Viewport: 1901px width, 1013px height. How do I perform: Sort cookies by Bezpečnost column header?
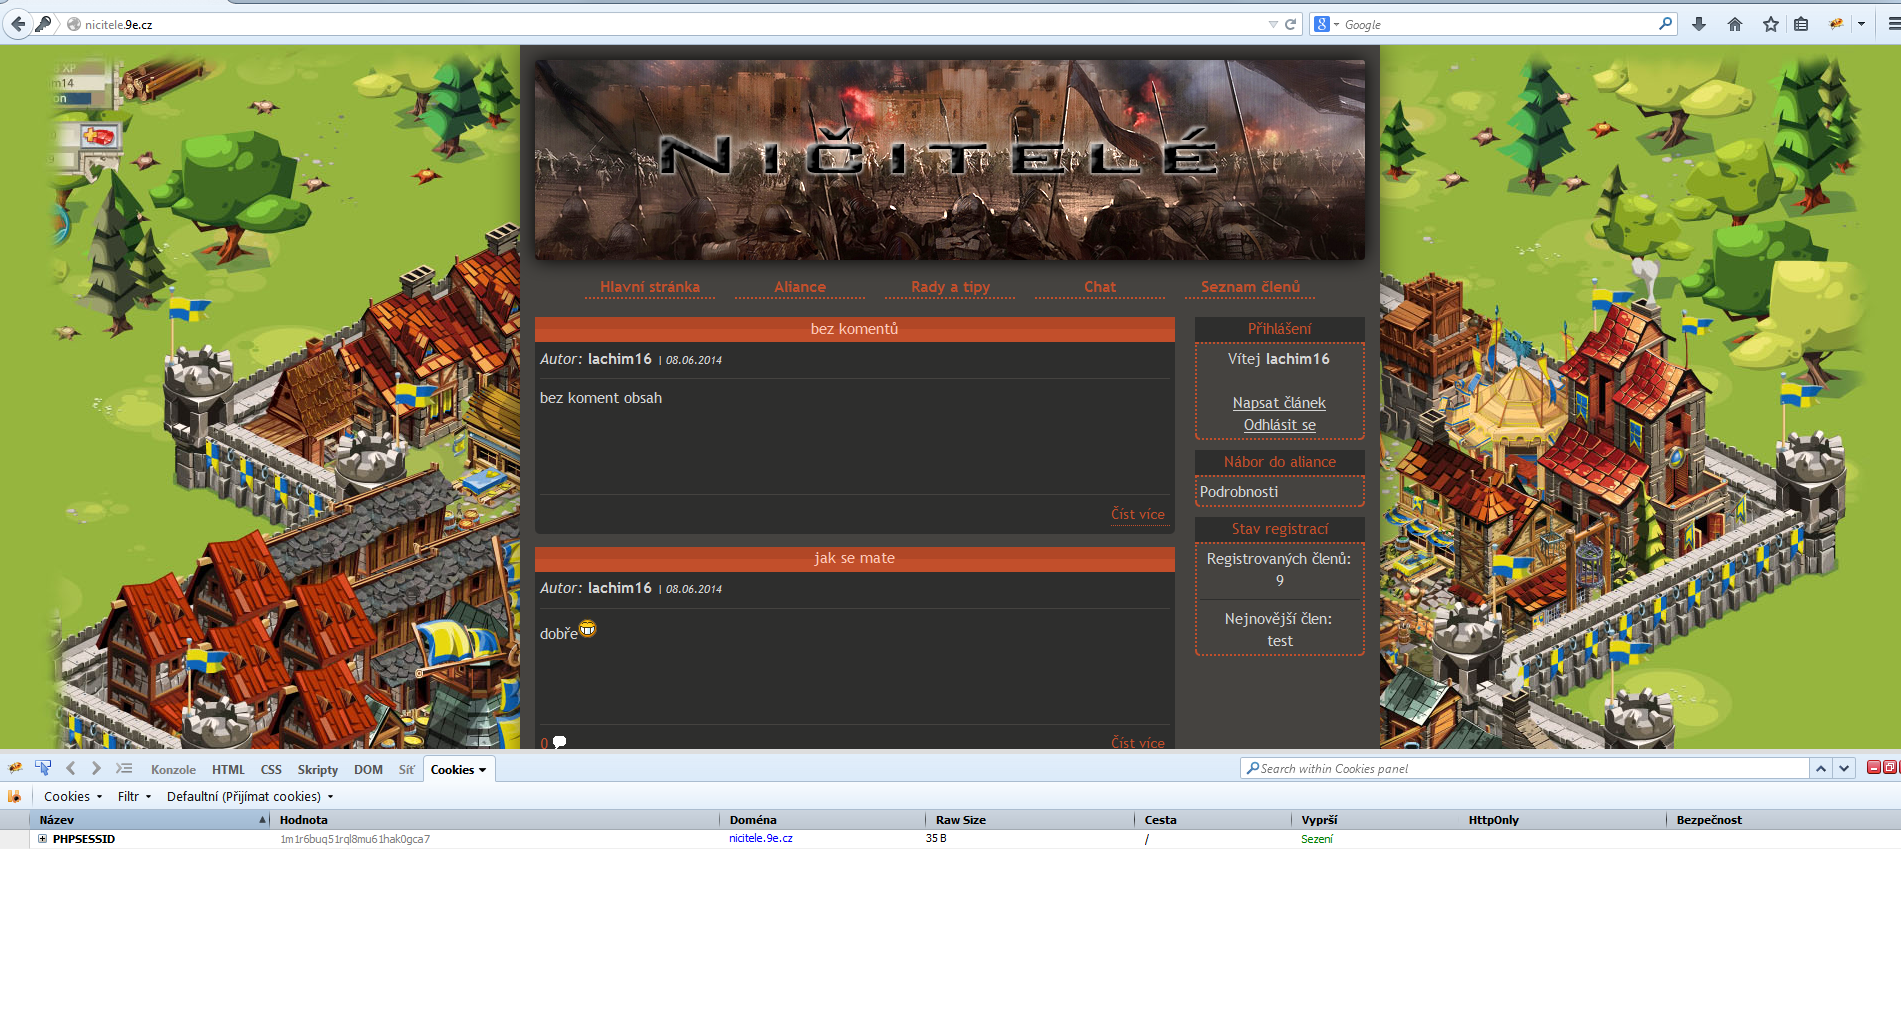[x=1784, y=820]
